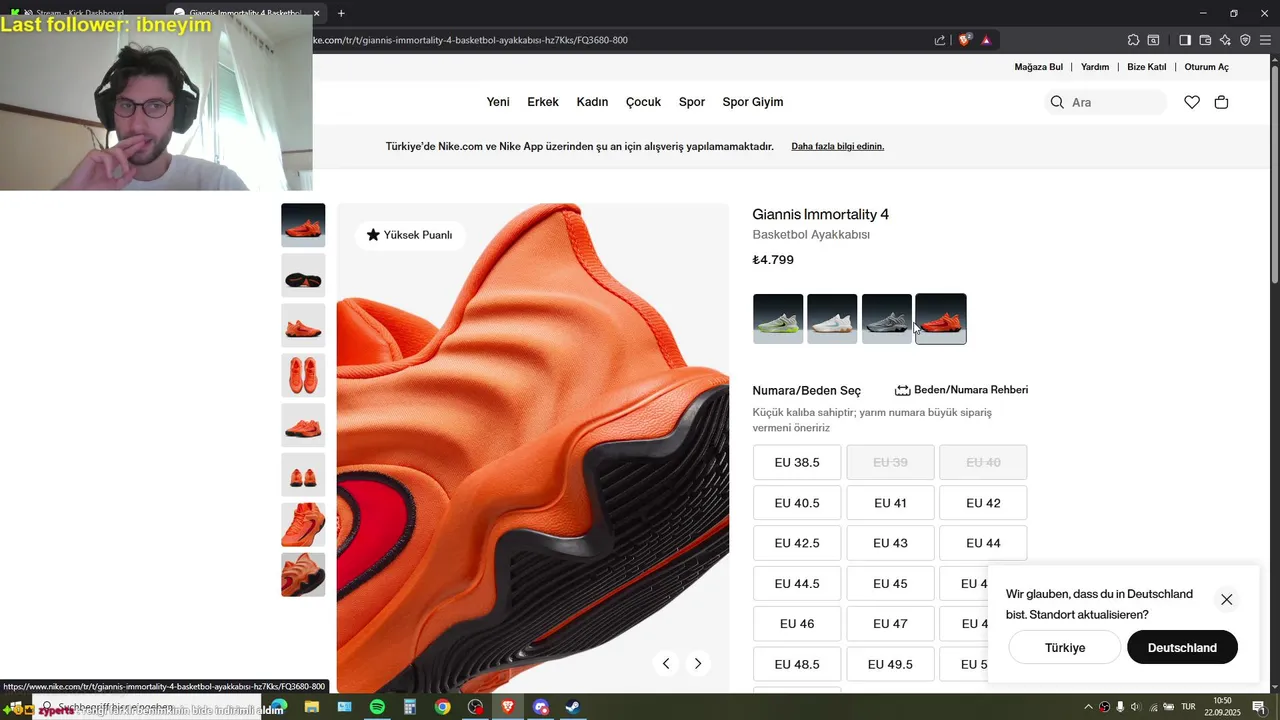The width and height of the screenshot is (1280, 720).
Task: Open the shopping bag icon
Action: tap(1221, 102)
